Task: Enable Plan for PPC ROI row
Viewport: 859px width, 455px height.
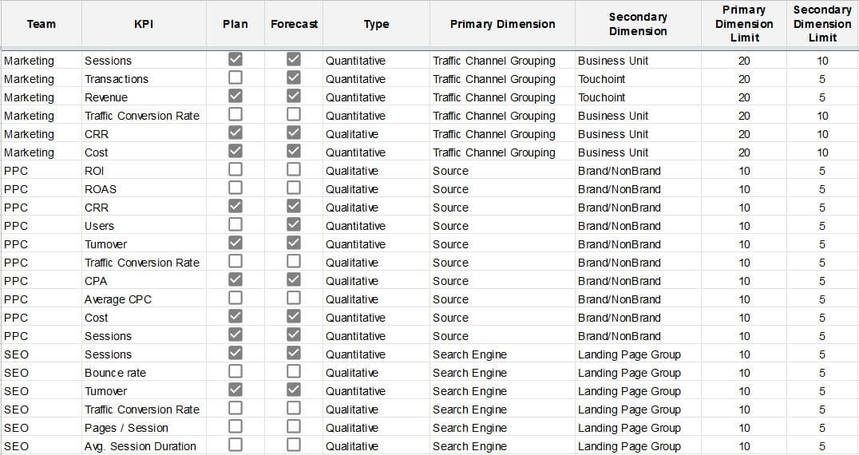Action: pyautogui.click(x=236, y=169)
